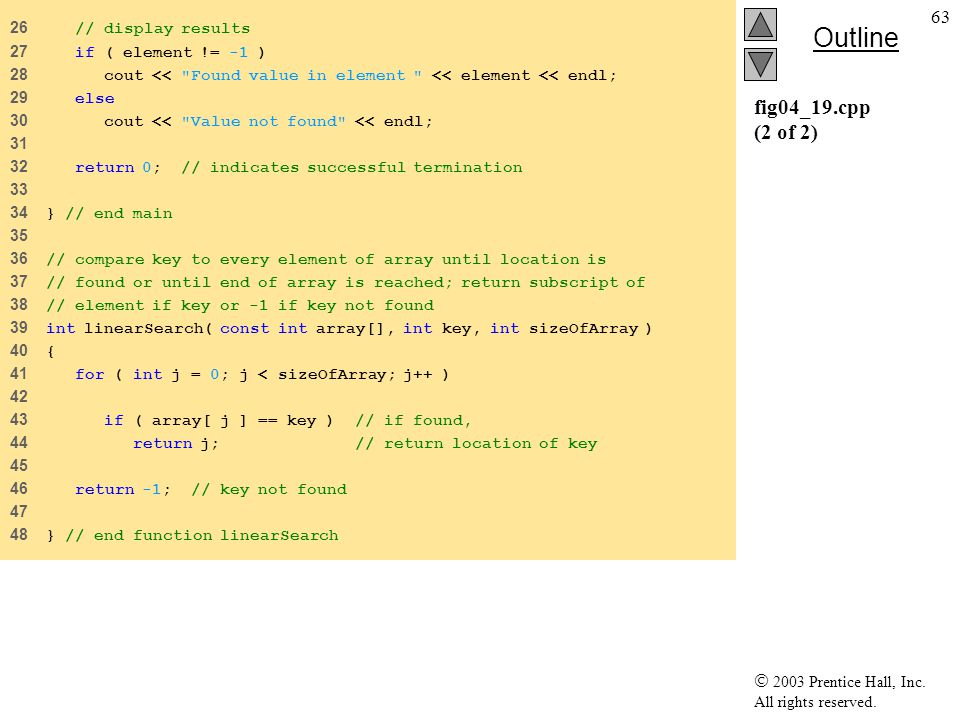Click the "// end main" comment
The height and width of the screenshot is (720, 960).
(x=119, y=213)
